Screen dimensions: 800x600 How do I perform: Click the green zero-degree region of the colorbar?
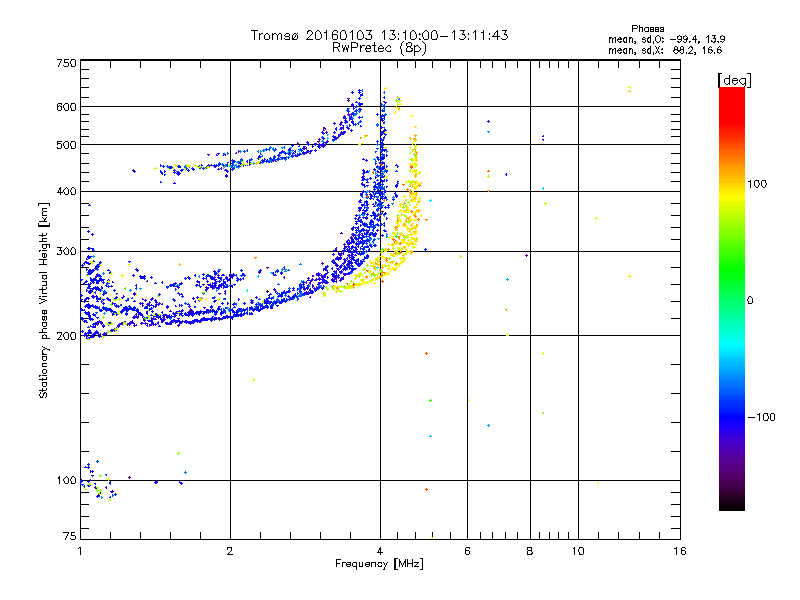pyautogui.click(x=732, y=300)
